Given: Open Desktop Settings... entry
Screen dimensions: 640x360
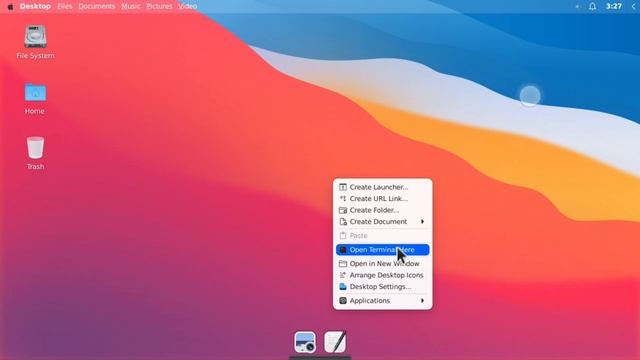Looking at the screenshot, I should click(x=382, y=287).
